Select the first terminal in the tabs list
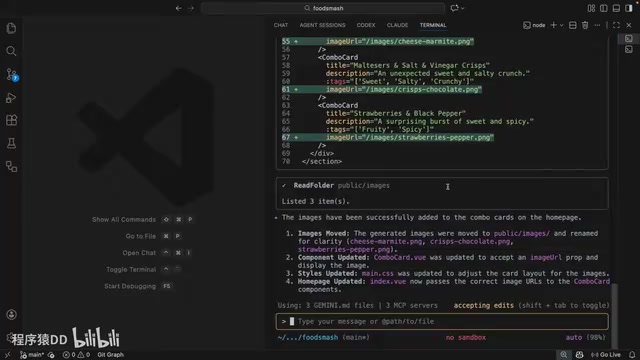The image size is (640, 360). 629,38
